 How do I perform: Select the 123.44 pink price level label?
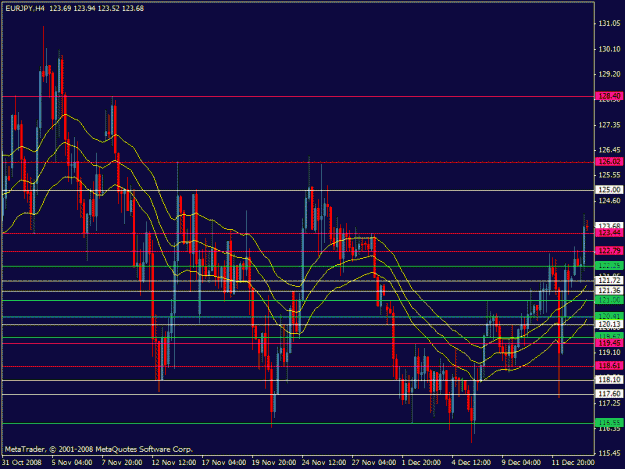tap(609, 233)
